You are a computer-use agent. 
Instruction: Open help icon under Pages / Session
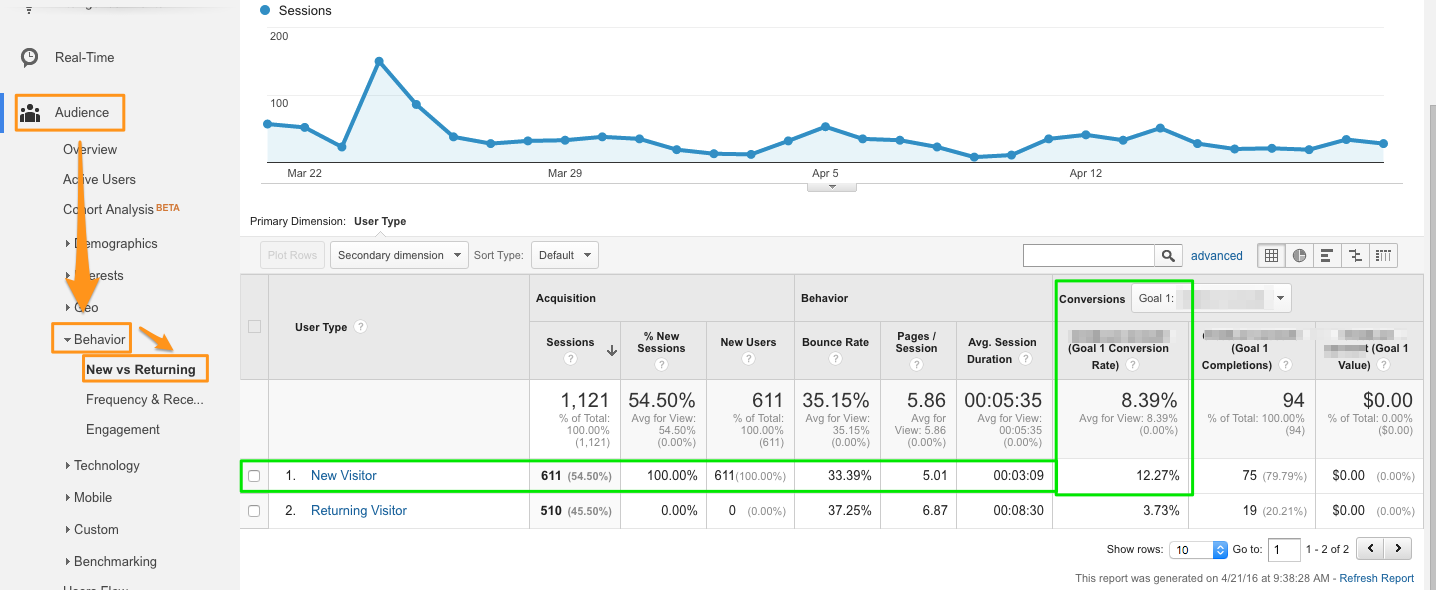click(x=916, y=365)
